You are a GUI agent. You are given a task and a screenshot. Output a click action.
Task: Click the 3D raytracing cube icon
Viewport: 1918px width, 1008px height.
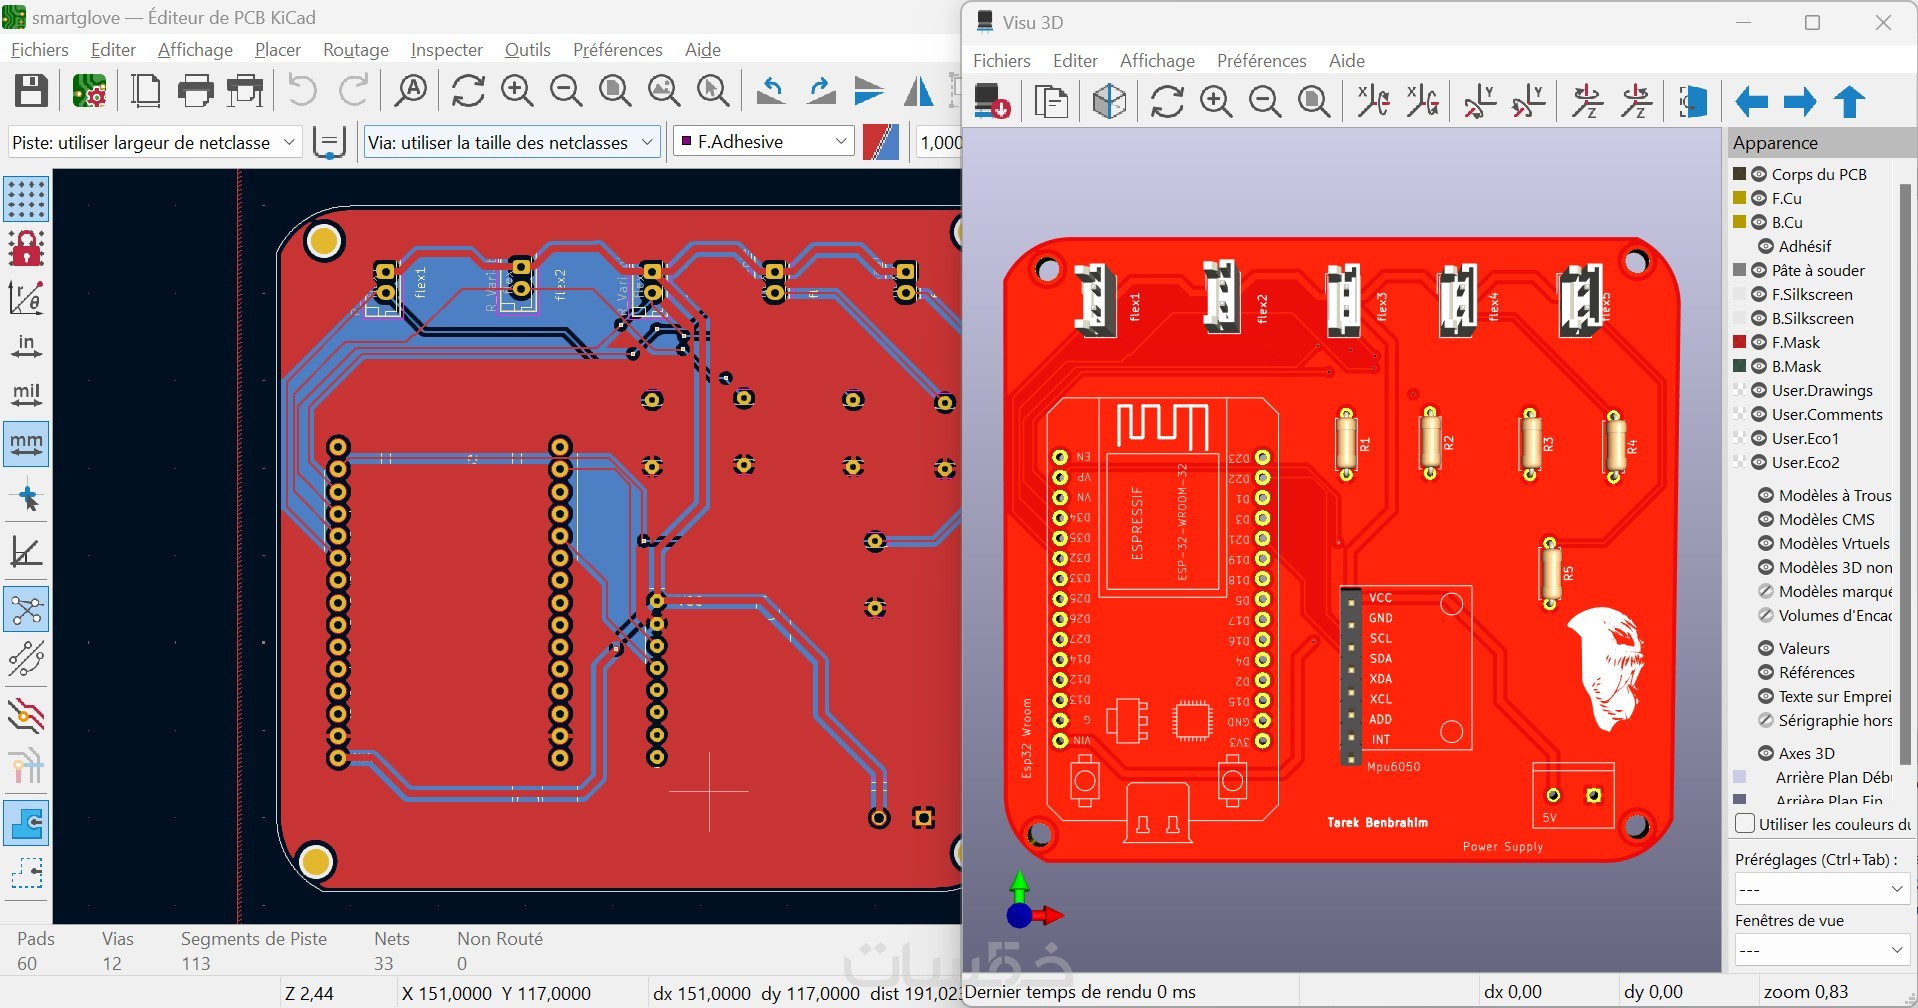pyautogui.click(x=1109, y=102)
